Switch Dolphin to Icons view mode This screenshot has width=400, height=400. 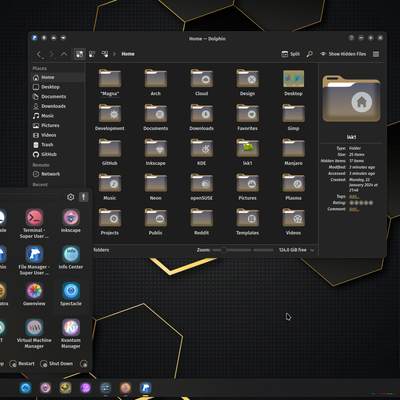pyautogui.click(x=79, y=54)
